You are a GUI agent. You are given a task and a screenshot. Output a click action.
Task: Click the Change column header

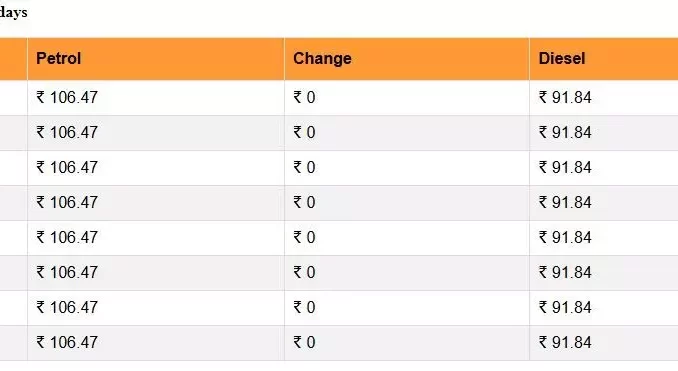(x=406, y=59)
